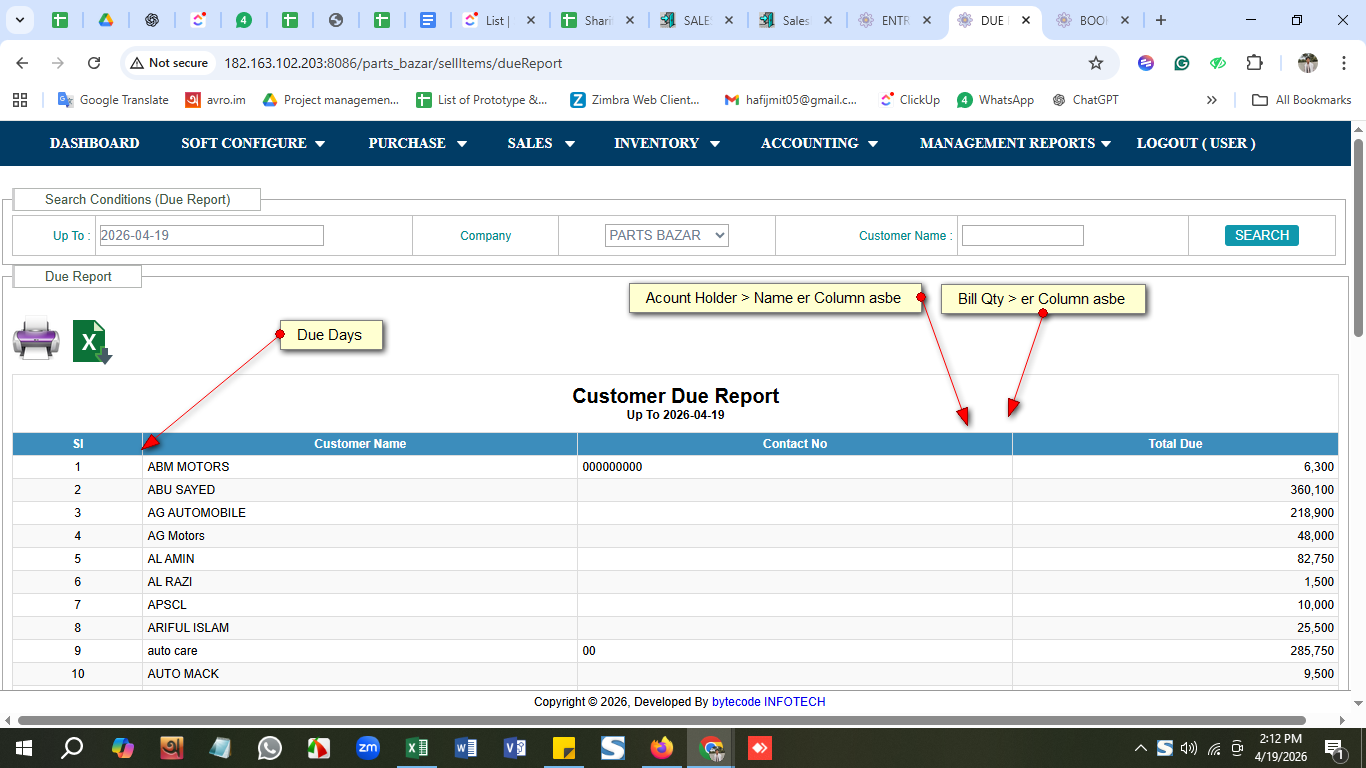This screenshot has height=768, width=1366.
Task: Open Chrome's three-dot menu
Action: click(x=1342, y=63)
